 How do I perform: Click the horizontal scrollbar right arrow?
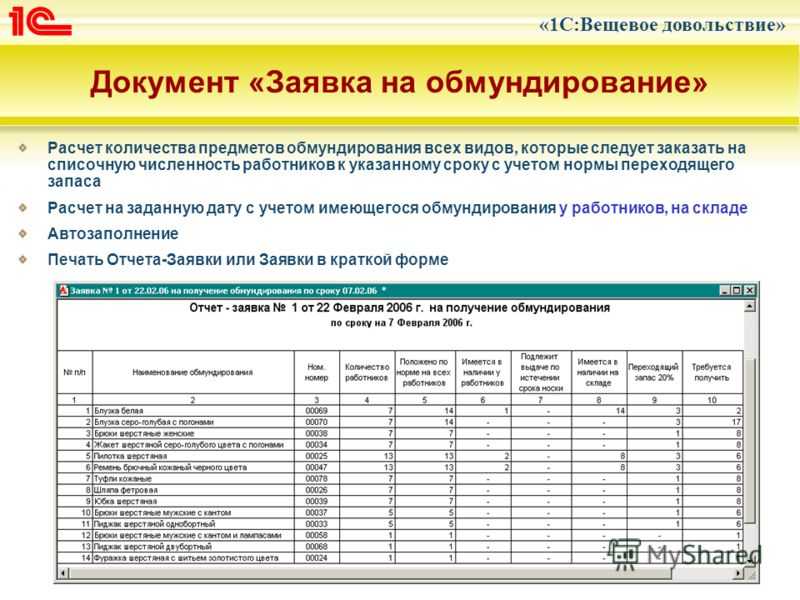[738, 573]
